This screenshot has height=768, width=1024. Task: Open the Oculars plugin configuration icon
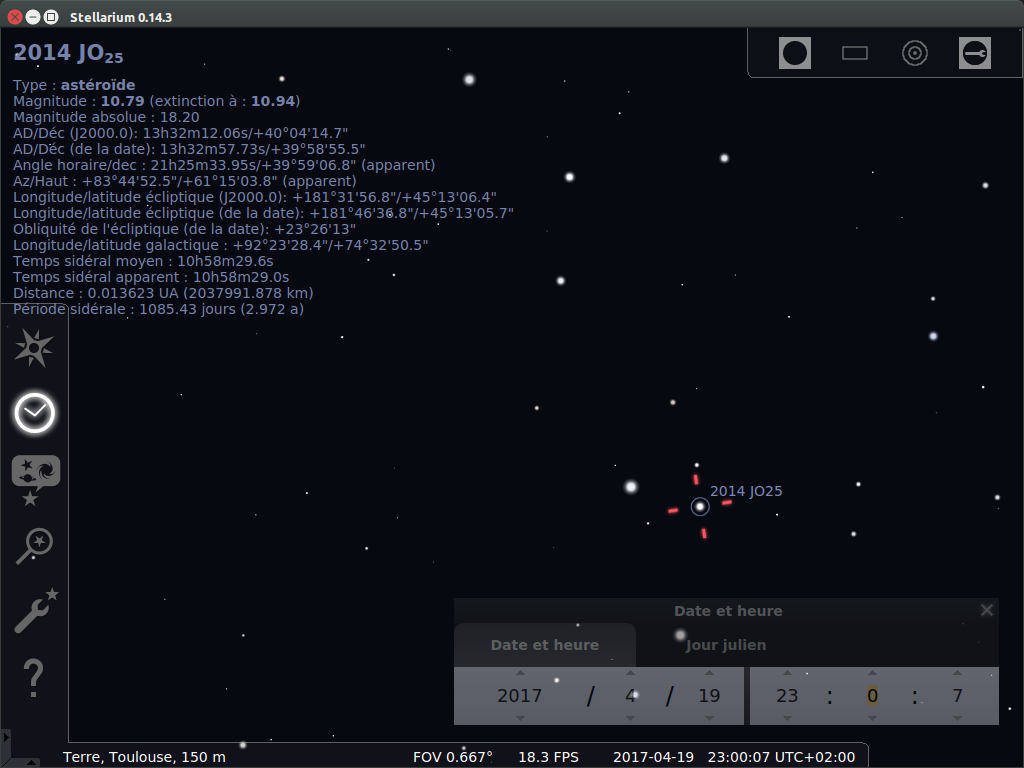pos(975,53)
